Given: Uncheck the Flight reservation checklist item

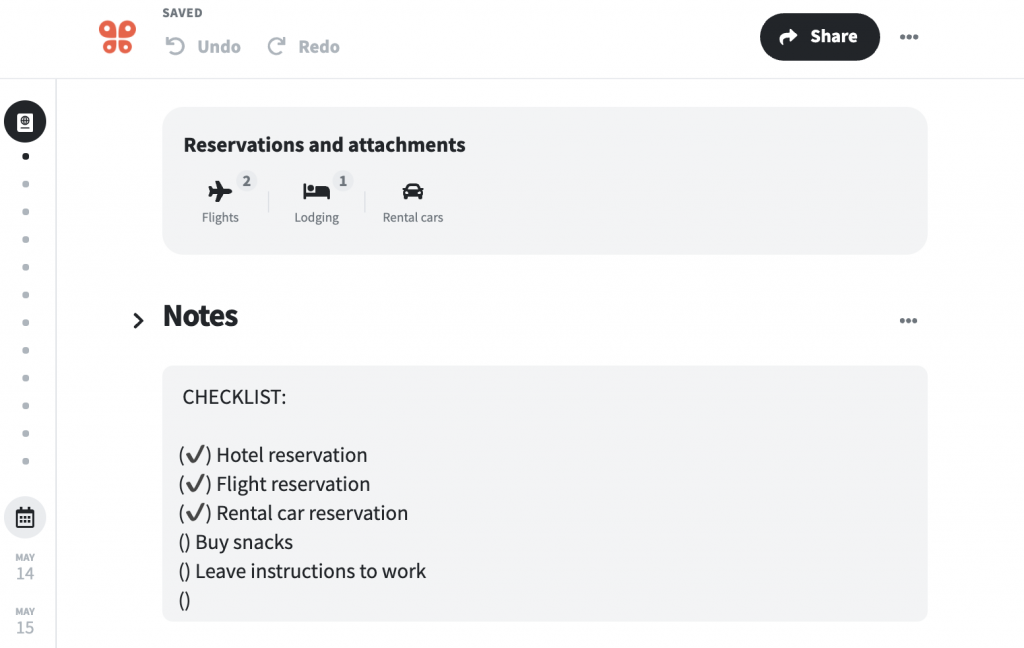Looking at the screenshot, I should 196,483.
